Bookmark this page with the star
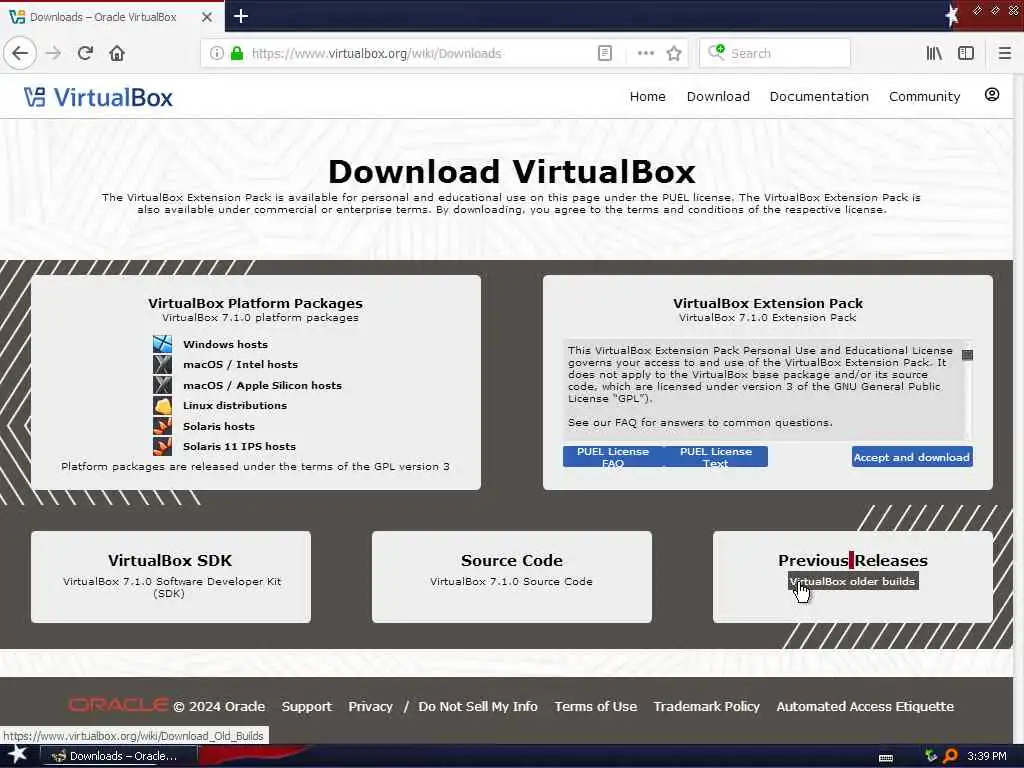 tap(674, 53)
